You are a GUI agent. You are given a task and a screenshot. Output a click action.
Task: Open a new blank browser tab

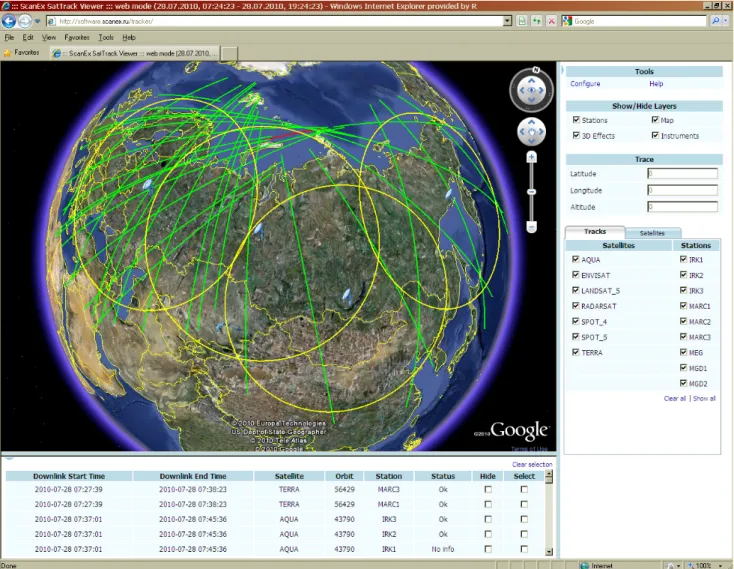[x=229, y=54]
